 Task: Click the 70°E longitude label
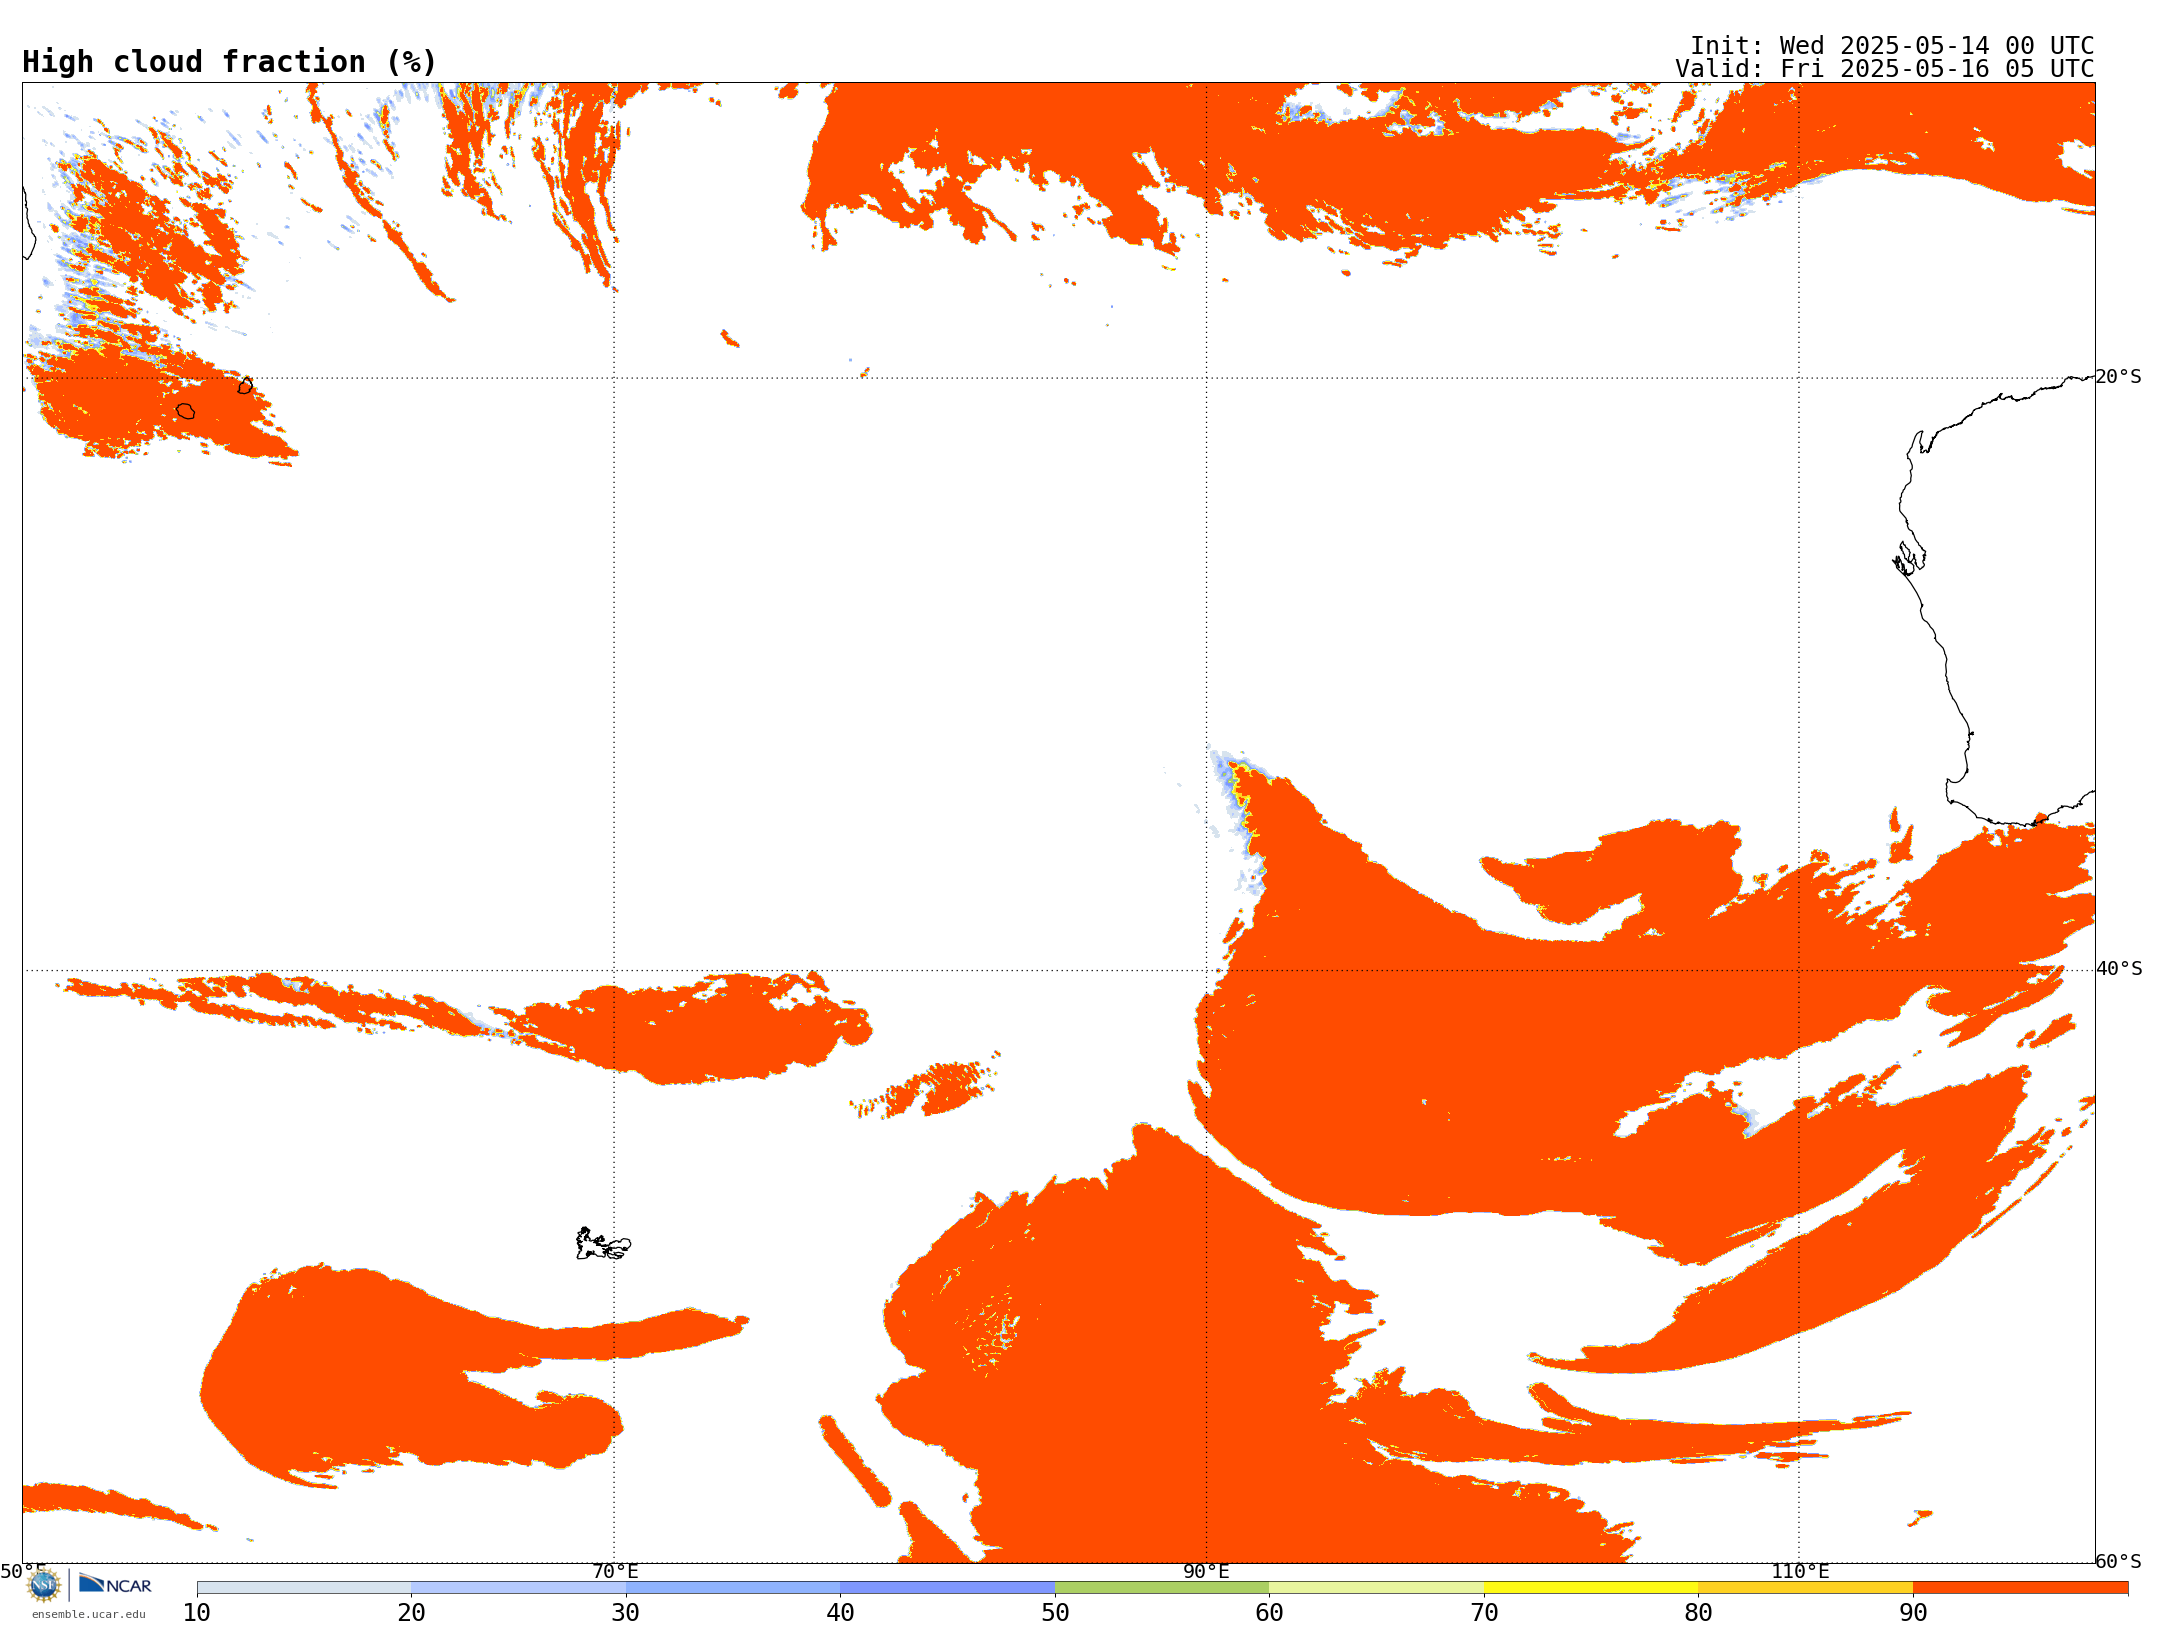click(615, 1571)
